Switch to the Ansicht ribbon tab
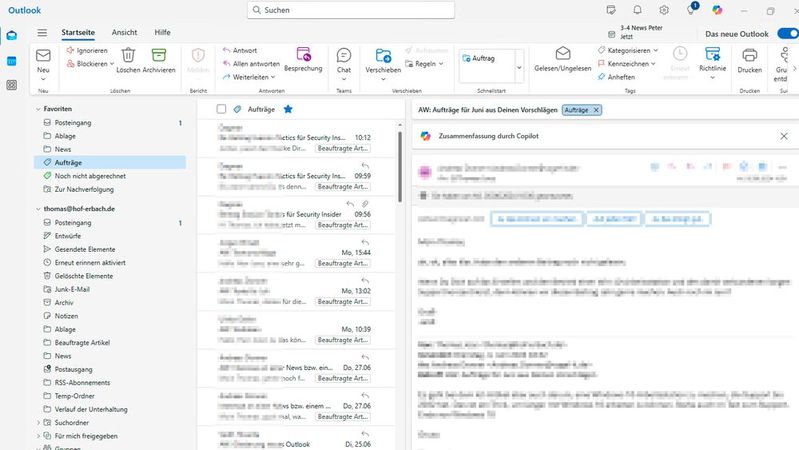The height and width of the screenshot is (450, 799). point(124,32)
